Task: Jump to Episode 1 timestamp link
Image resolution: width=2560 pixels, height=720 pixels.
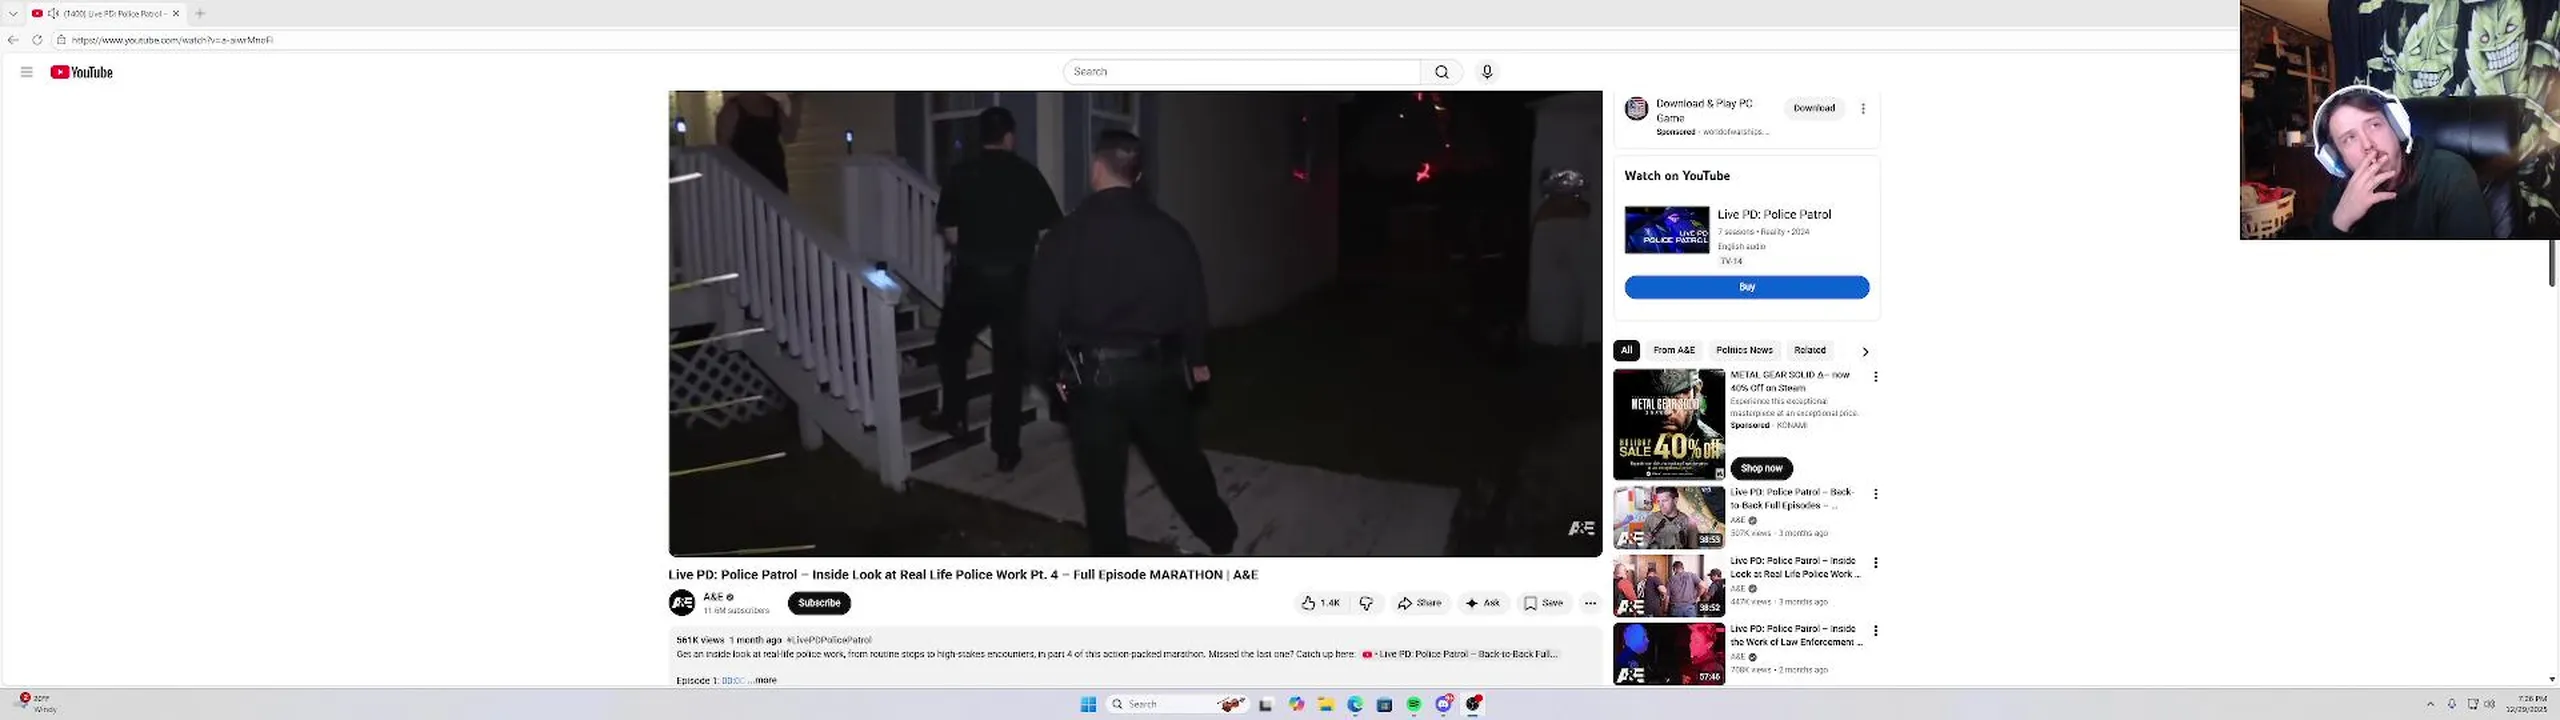Action: tap(733, 680)
